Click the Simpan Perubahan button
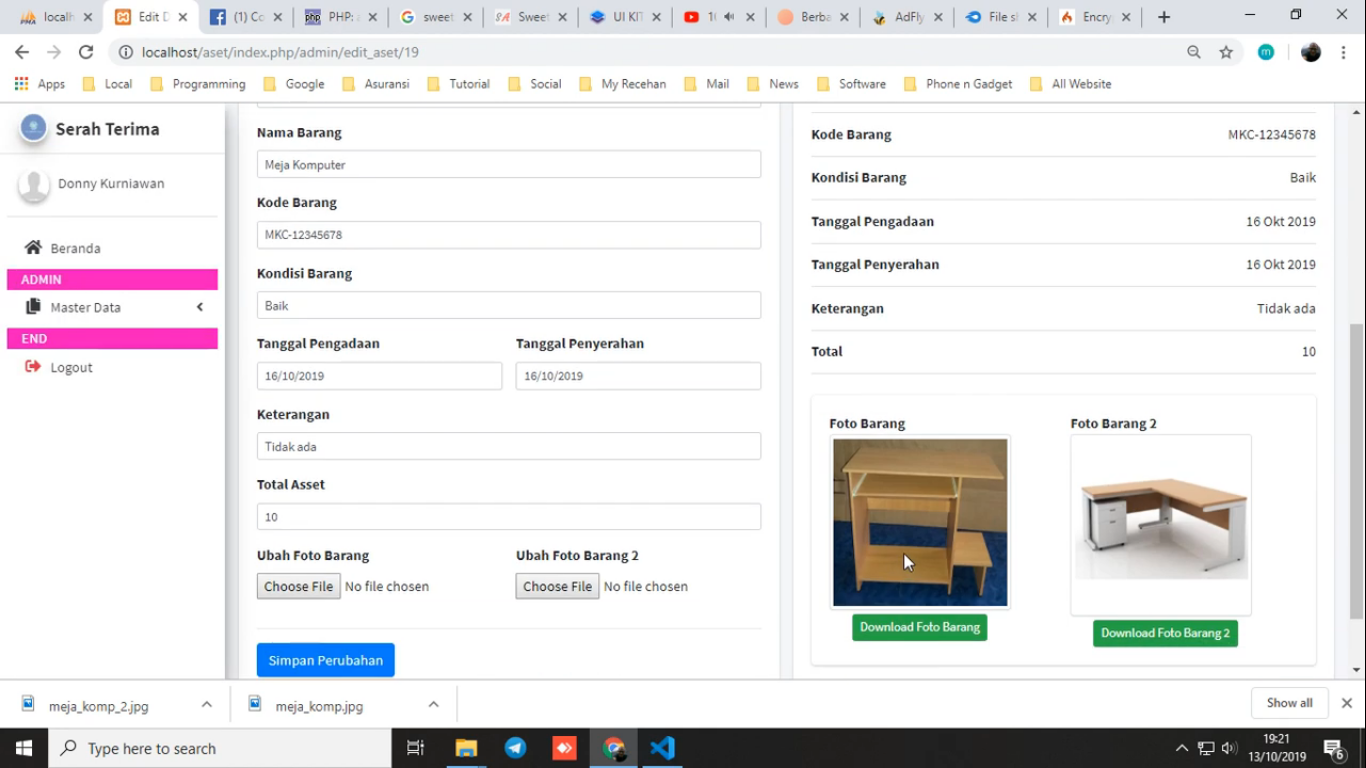The height and width of the screenshot is (768, 1366). point(326,660)
